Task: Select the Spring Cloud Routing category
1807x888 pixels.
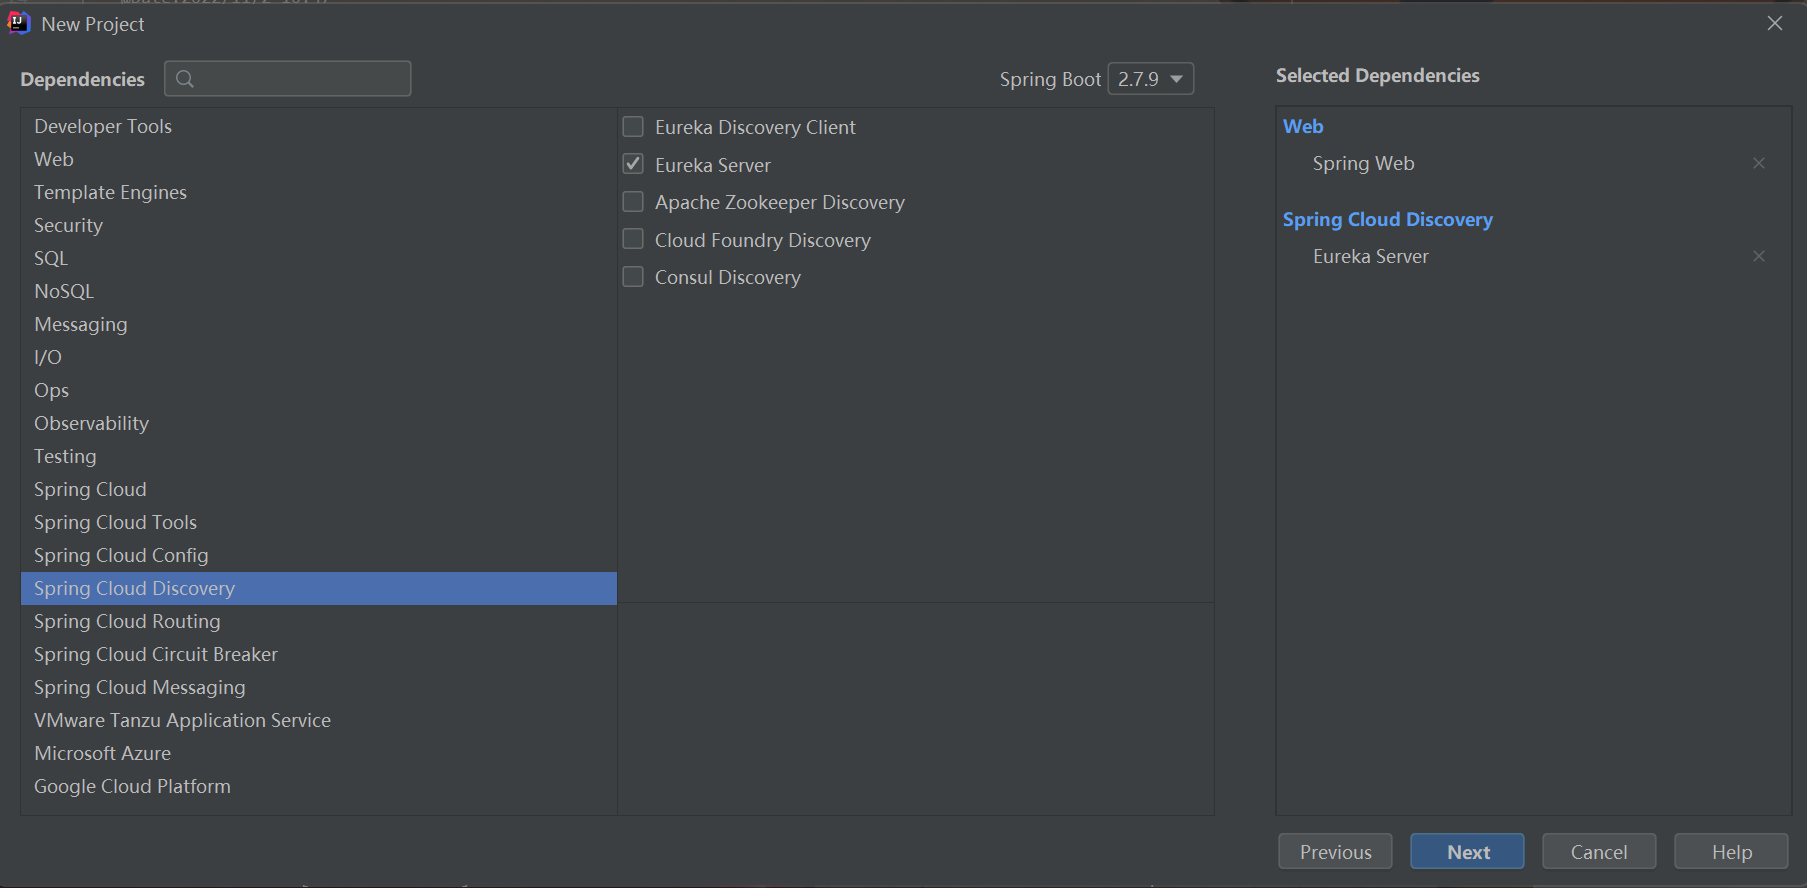Action: (x=127, y=621)
